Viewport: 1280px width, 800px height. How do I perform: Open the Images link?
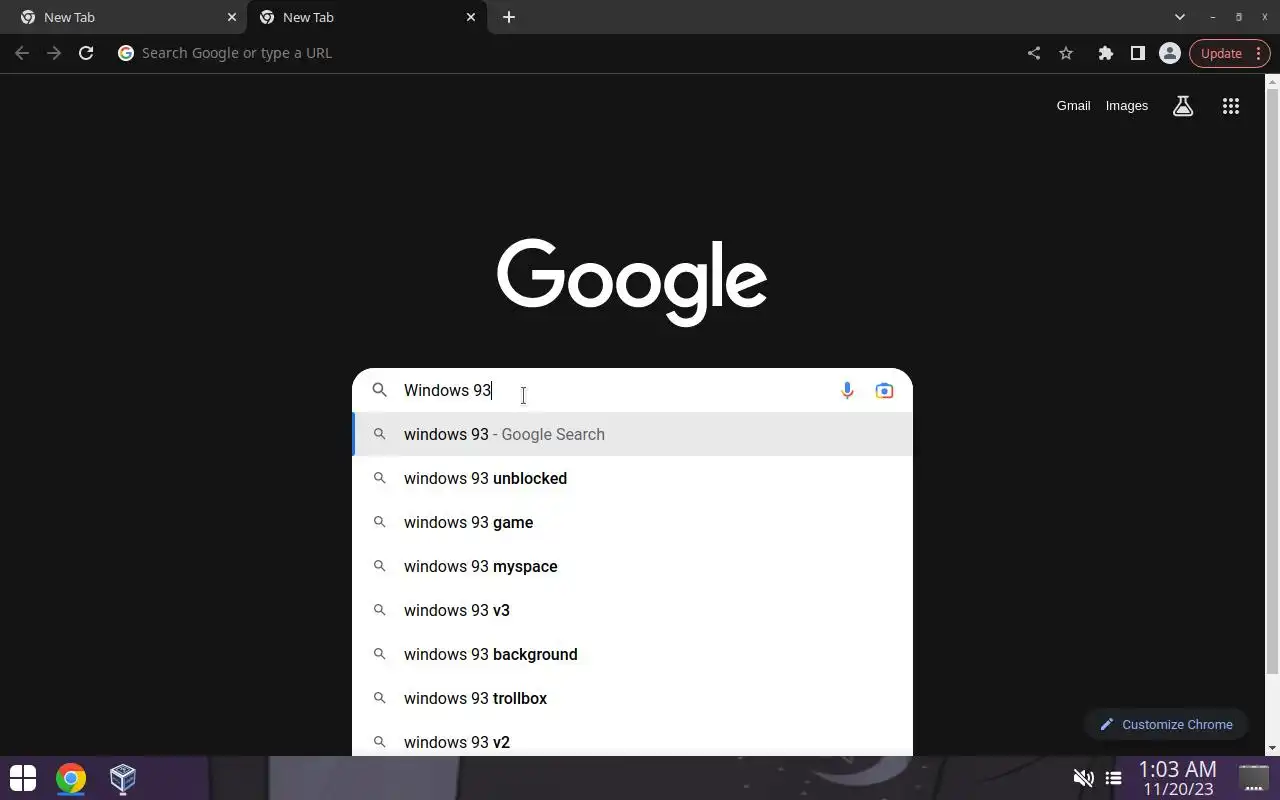pos(1127,106)
